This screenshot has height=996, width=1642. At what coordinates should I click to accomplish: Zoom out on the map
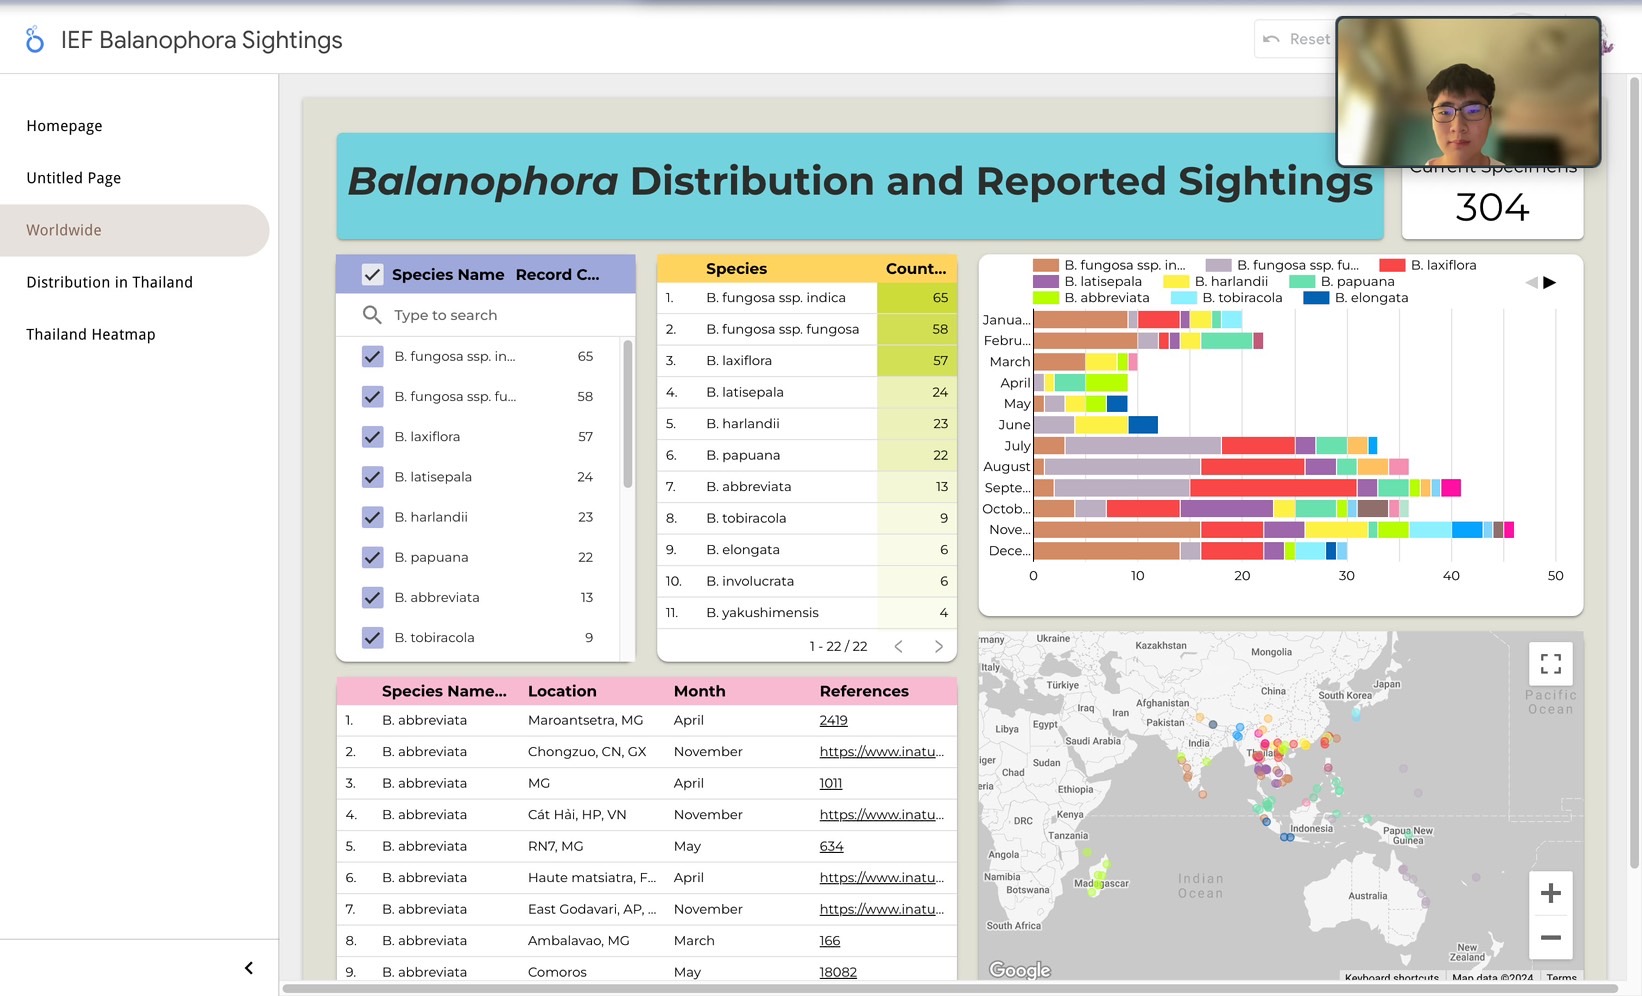coord(1550,938)
